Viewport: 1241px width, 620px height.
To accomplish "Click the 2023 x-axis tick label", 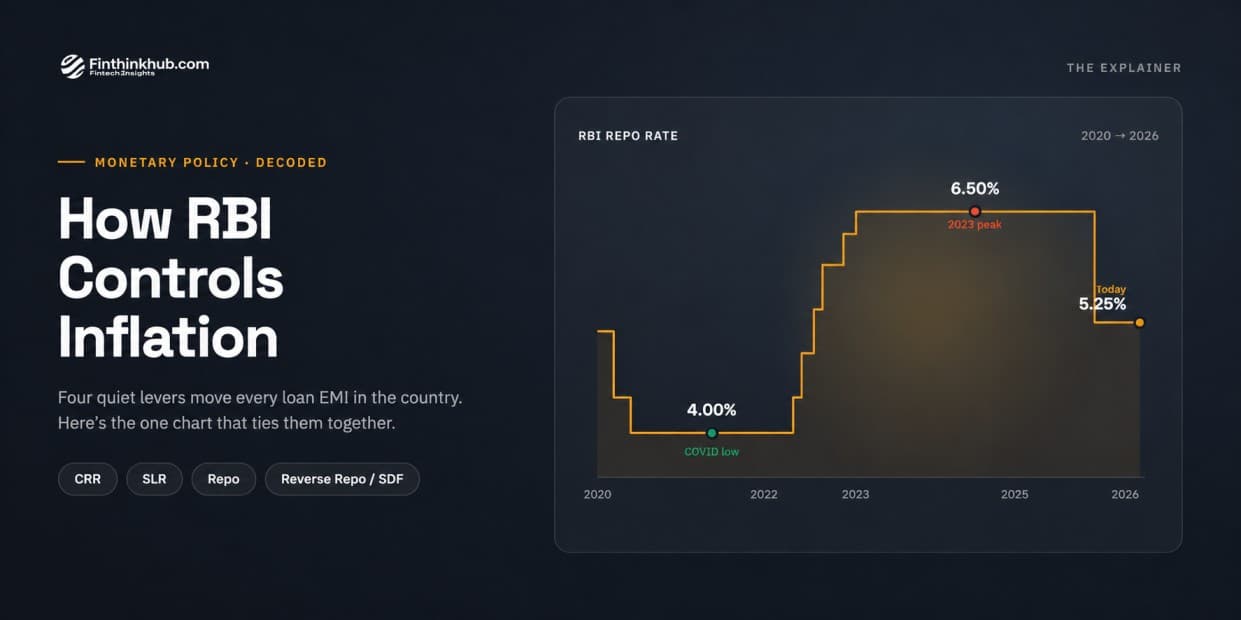I will [855, 494].
